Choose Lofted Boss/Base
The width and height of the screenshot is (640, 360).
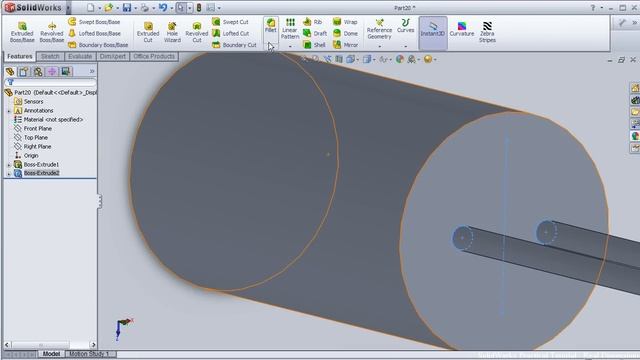[x=95, y=33]
